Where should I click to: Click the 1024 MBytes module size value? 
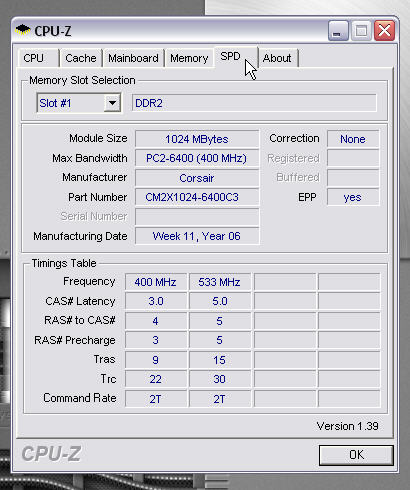pos(197,139)
